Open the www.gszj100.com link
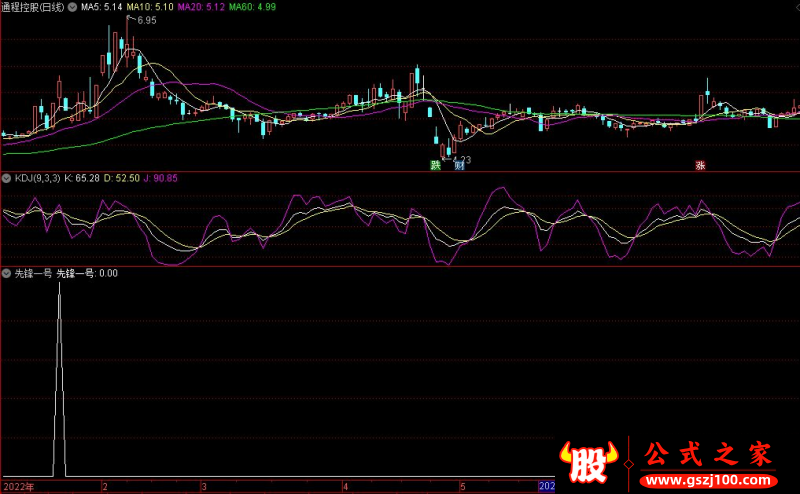The image size is (800, 494). 709,480
